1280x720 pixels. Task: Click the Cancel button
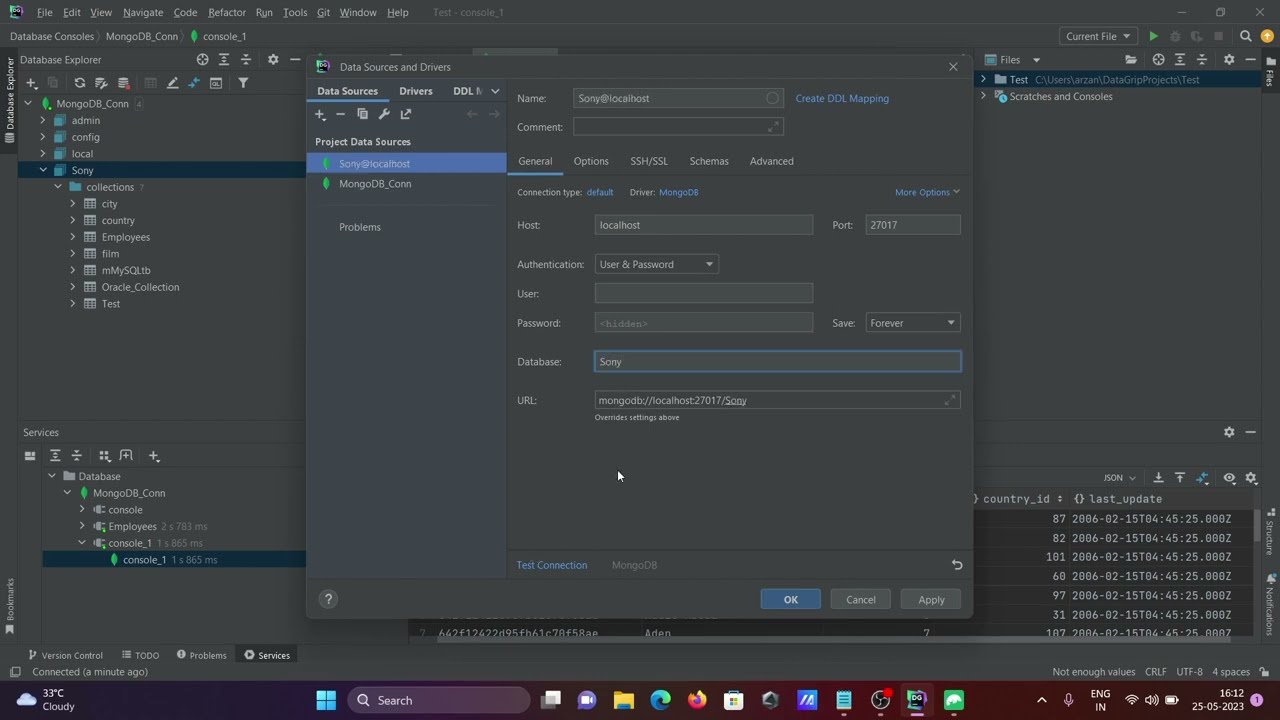tap(861, 599)
